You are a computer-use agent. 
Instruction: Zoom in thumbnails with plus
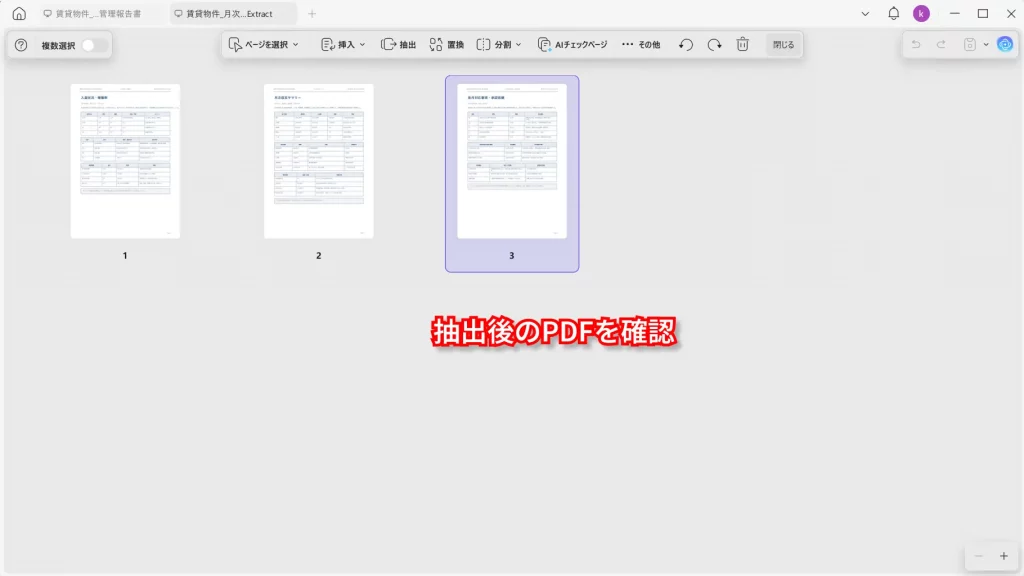tap(1004, 556)
